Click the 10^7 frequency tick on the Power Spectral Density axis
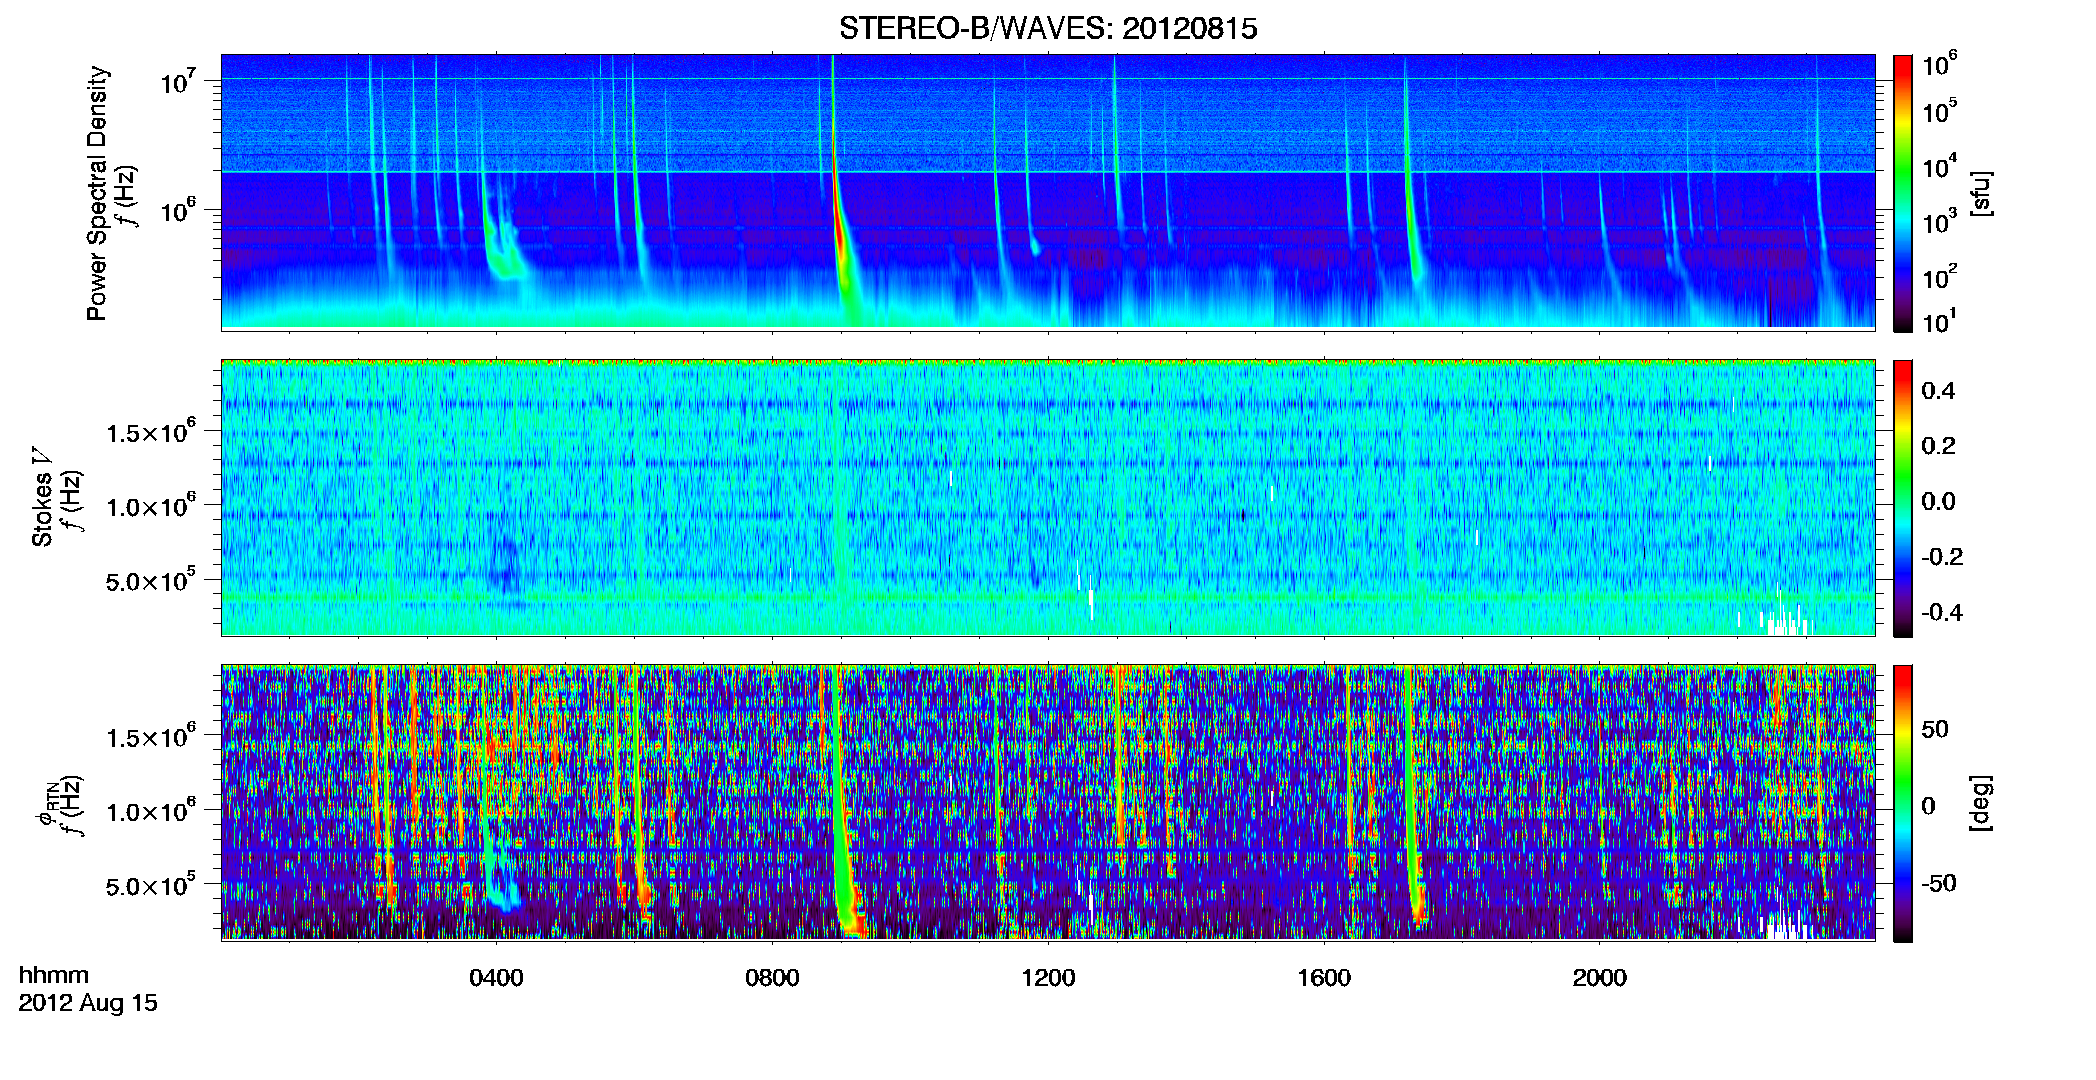Viewport: 2096px width, 1080px height. pos(178,82)
